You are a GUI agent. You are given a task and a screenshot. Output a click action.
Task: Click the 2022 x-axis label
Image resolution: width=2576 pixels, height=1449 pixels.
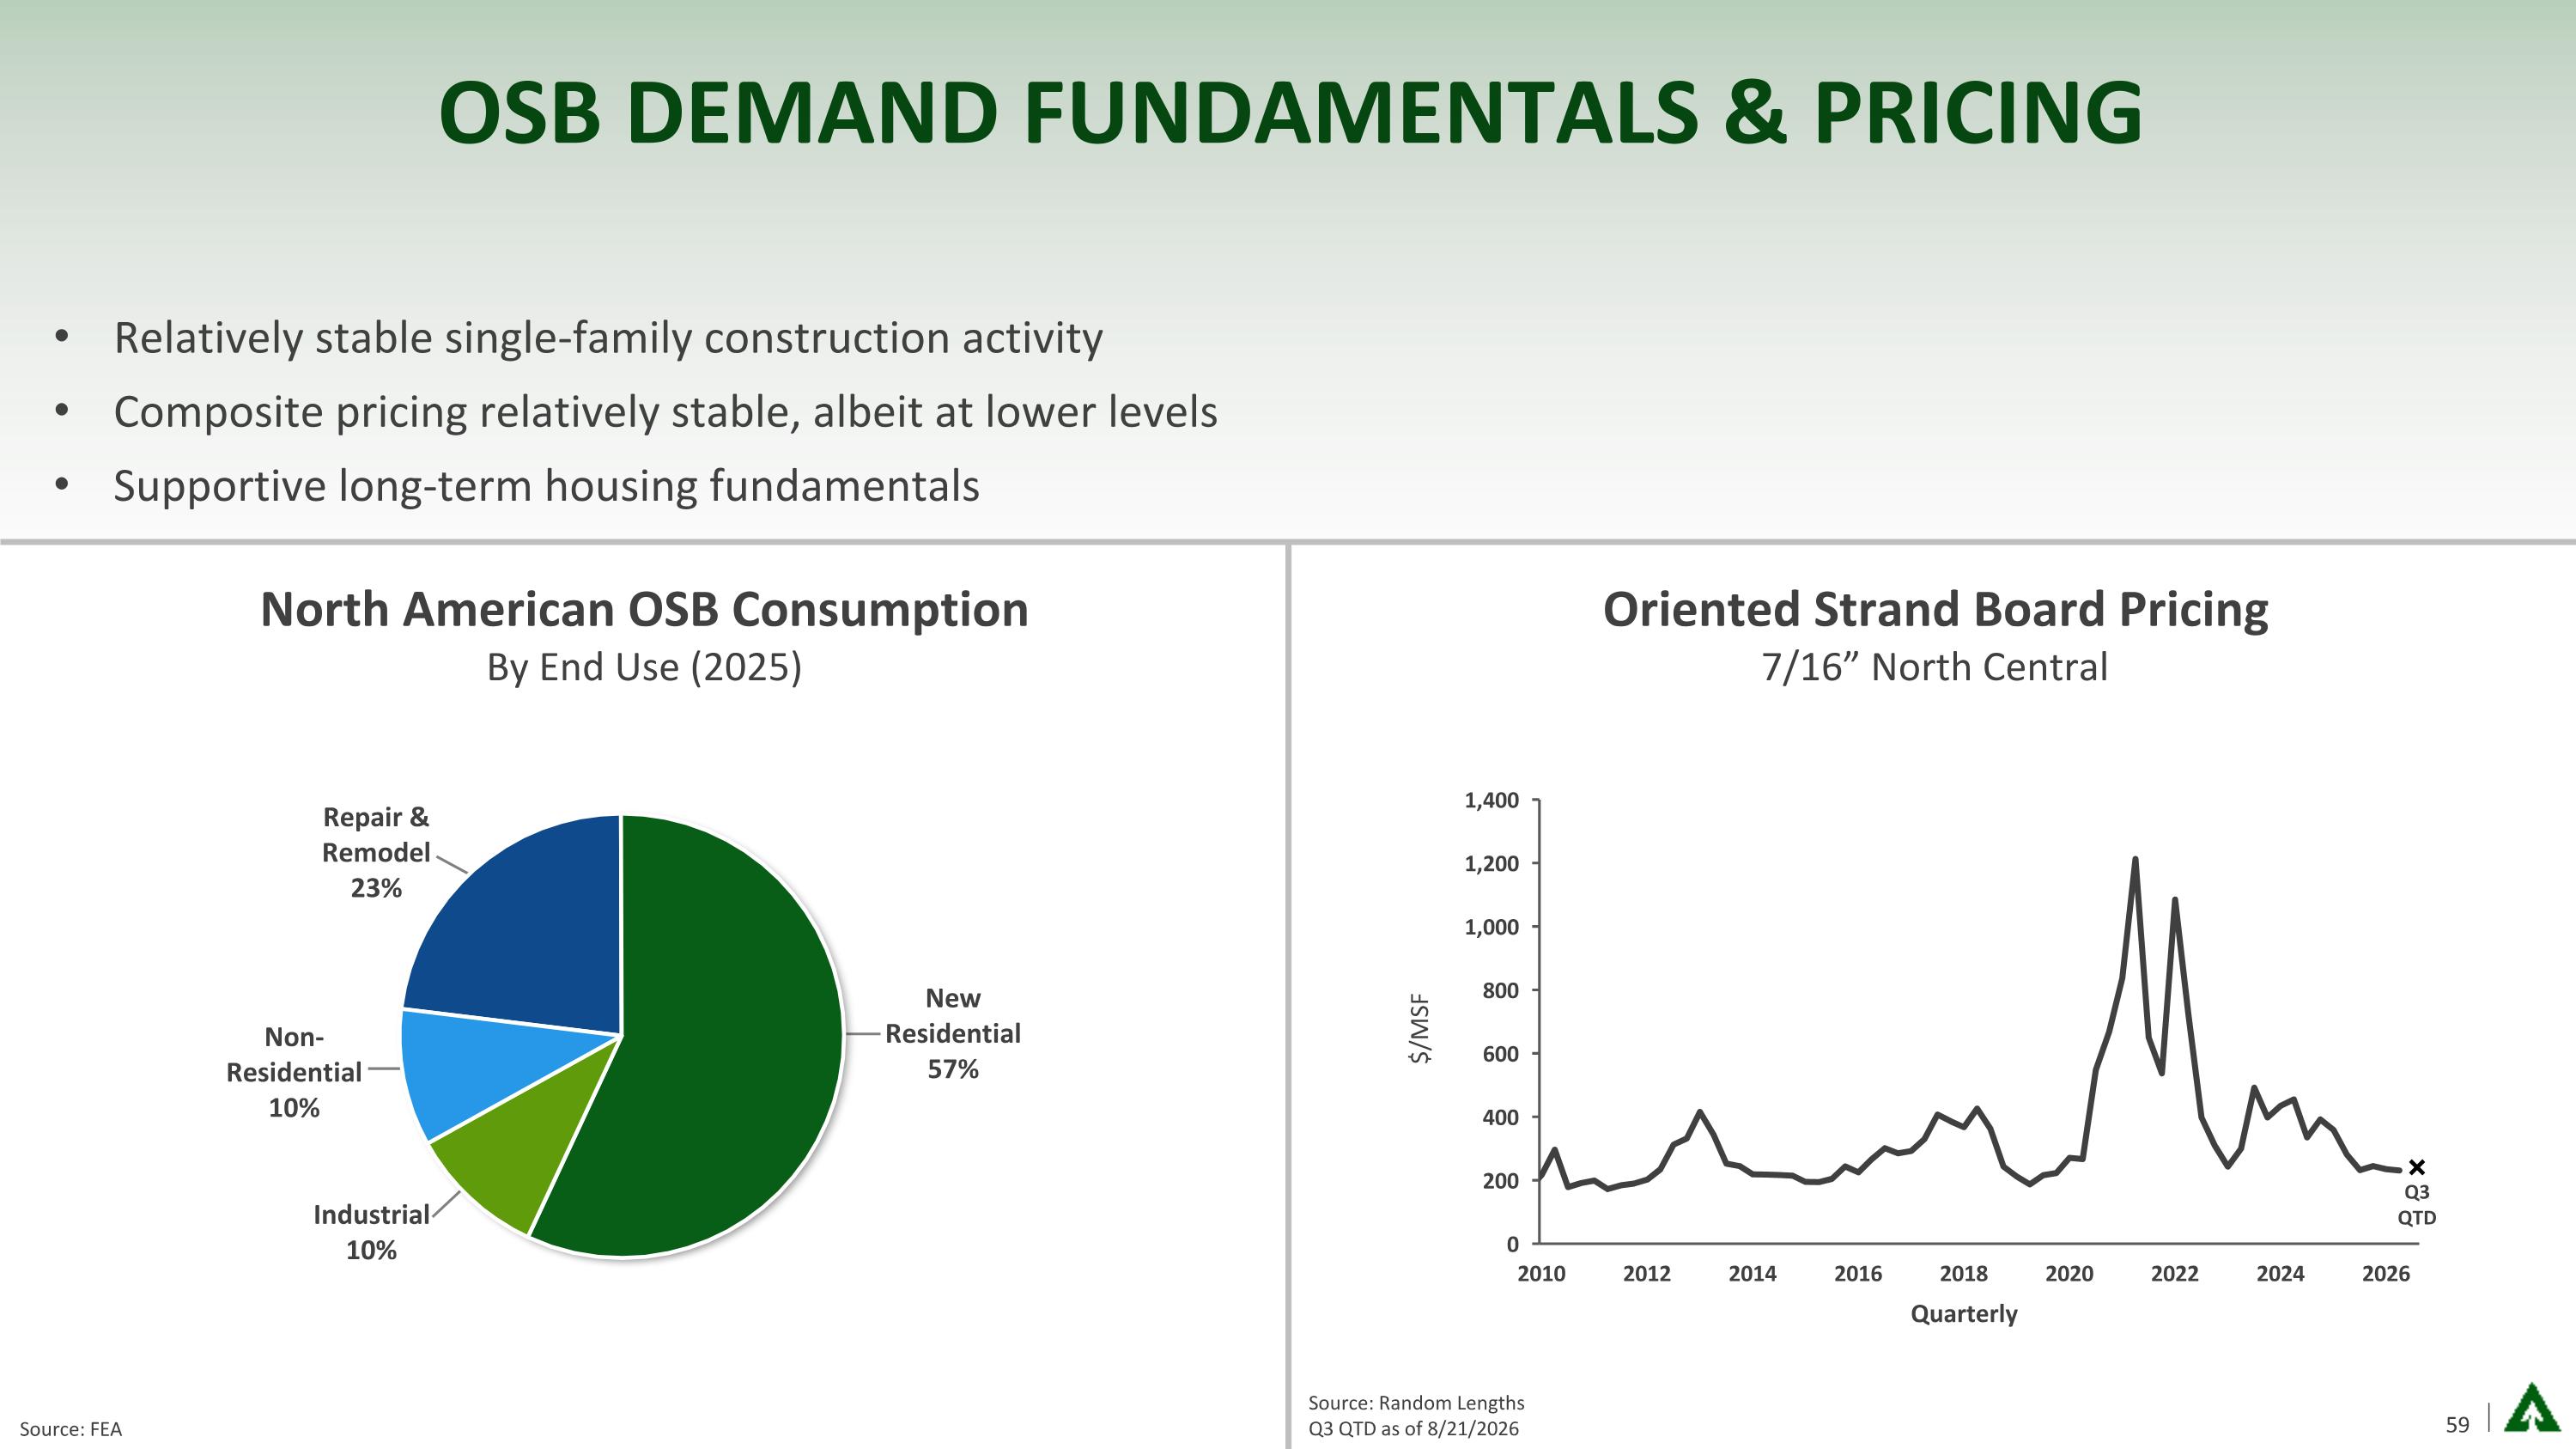(2175, 1273)
